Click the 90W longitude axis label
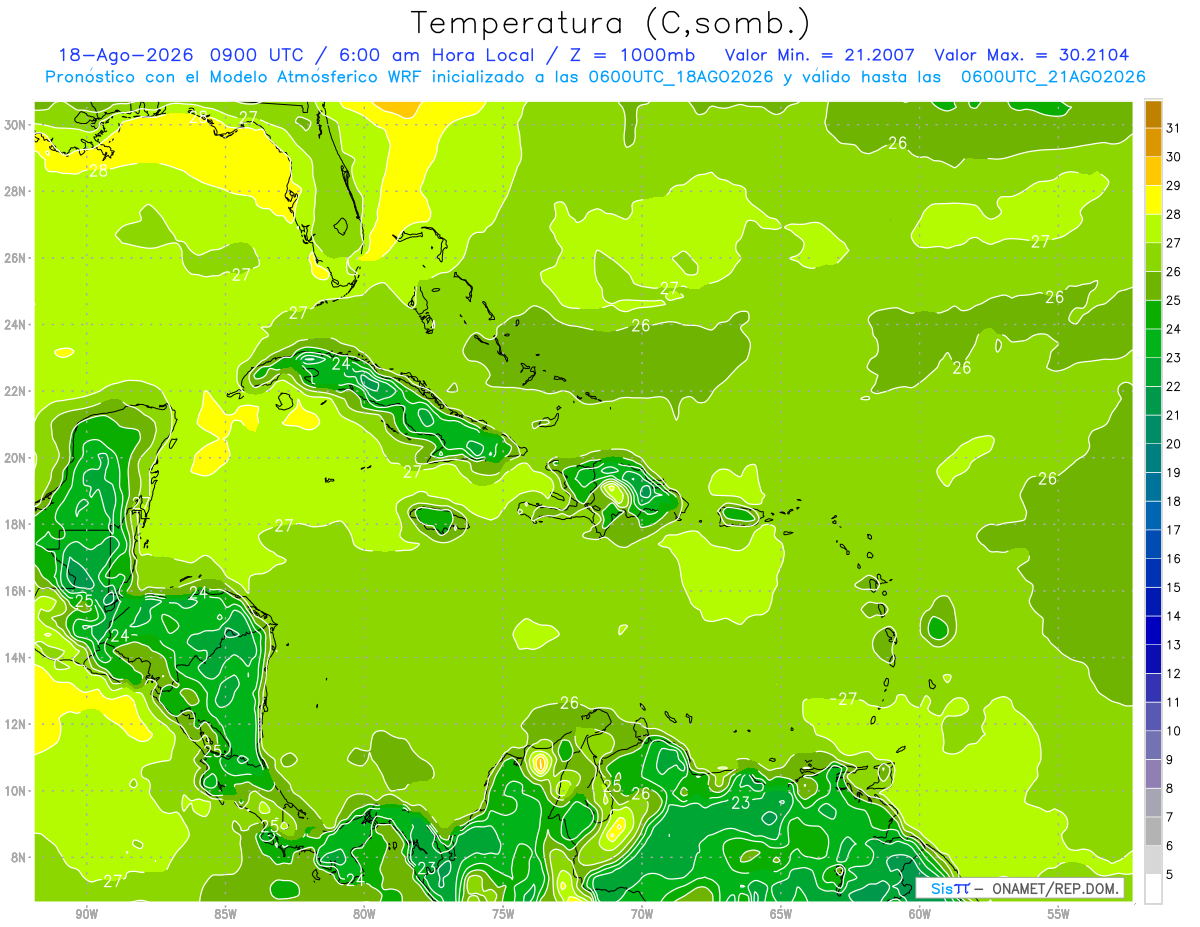 86,915
